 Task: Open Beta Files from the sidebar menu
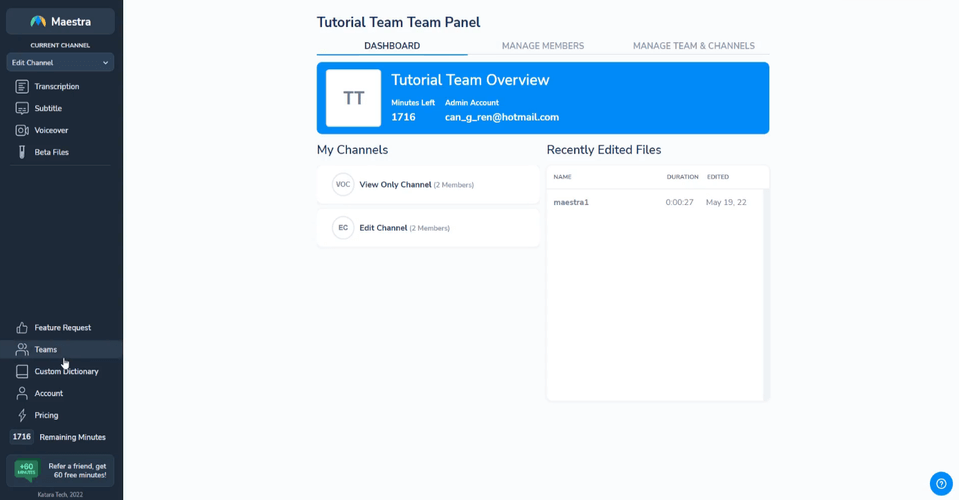(x=51, y=152)
